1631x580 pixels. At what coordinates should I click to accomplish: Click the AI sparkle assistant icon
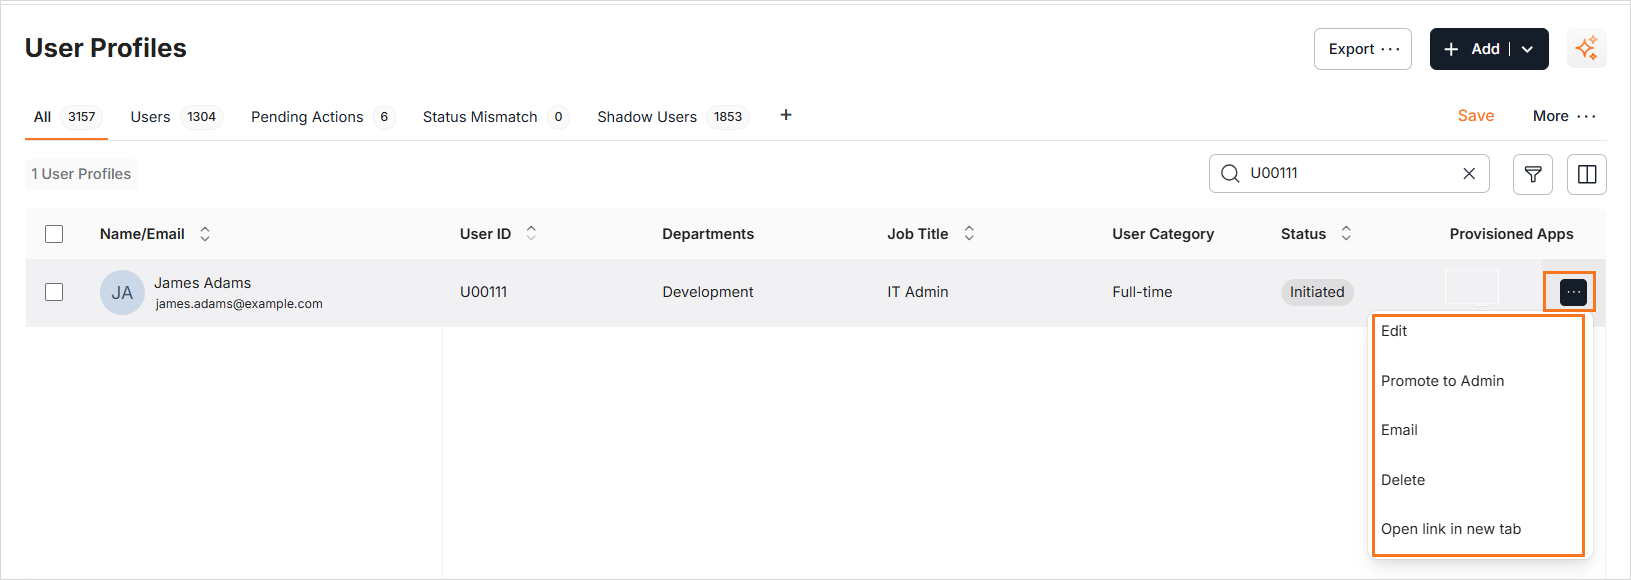1586,49
